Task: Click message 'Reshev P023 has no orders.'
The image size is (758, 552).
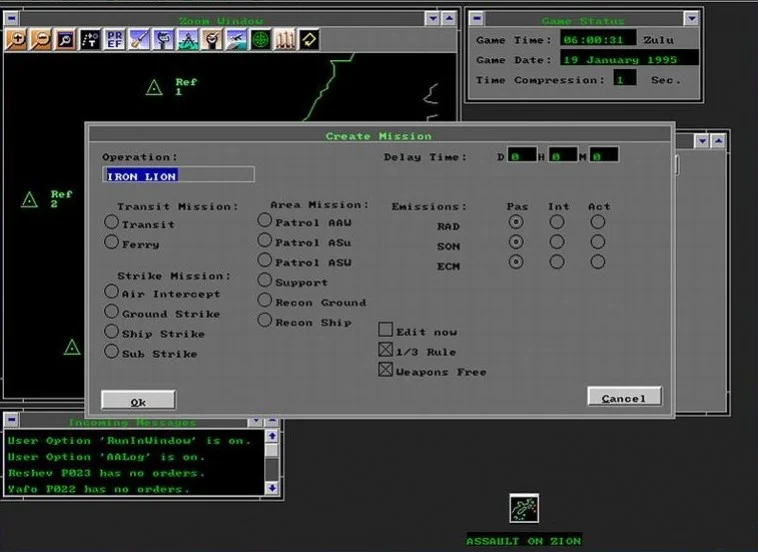Action: 106,473
